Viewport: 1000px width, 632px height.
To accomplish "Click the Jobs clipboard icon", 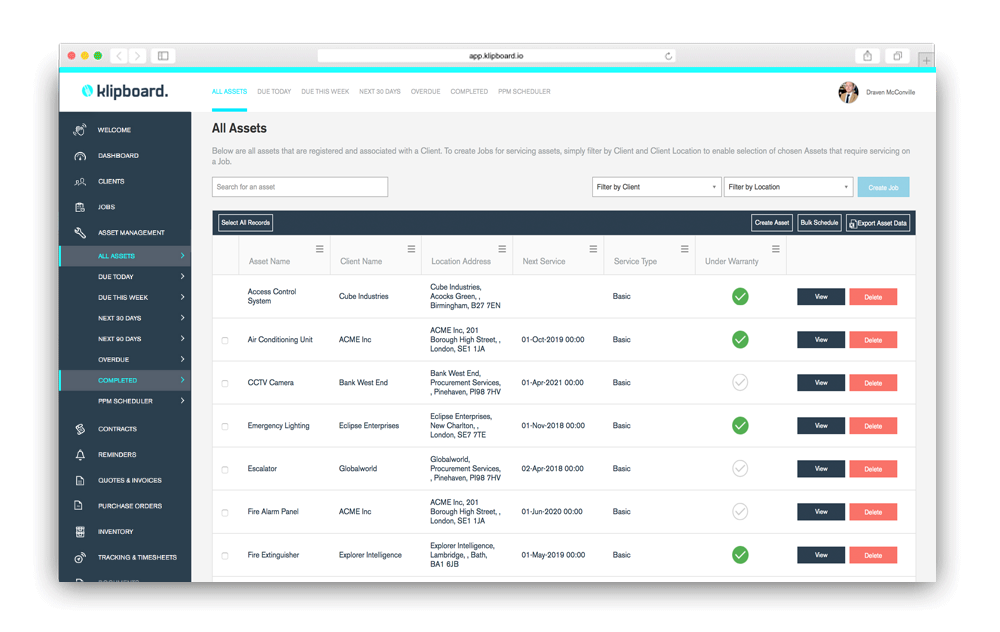I will point(80,207).
